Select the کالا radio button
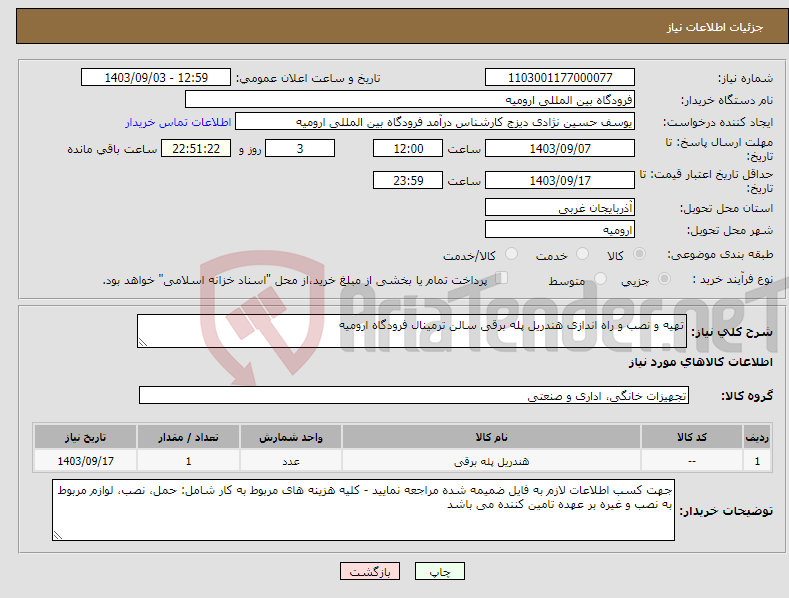 pyautogui.click(x=639, y=254)
